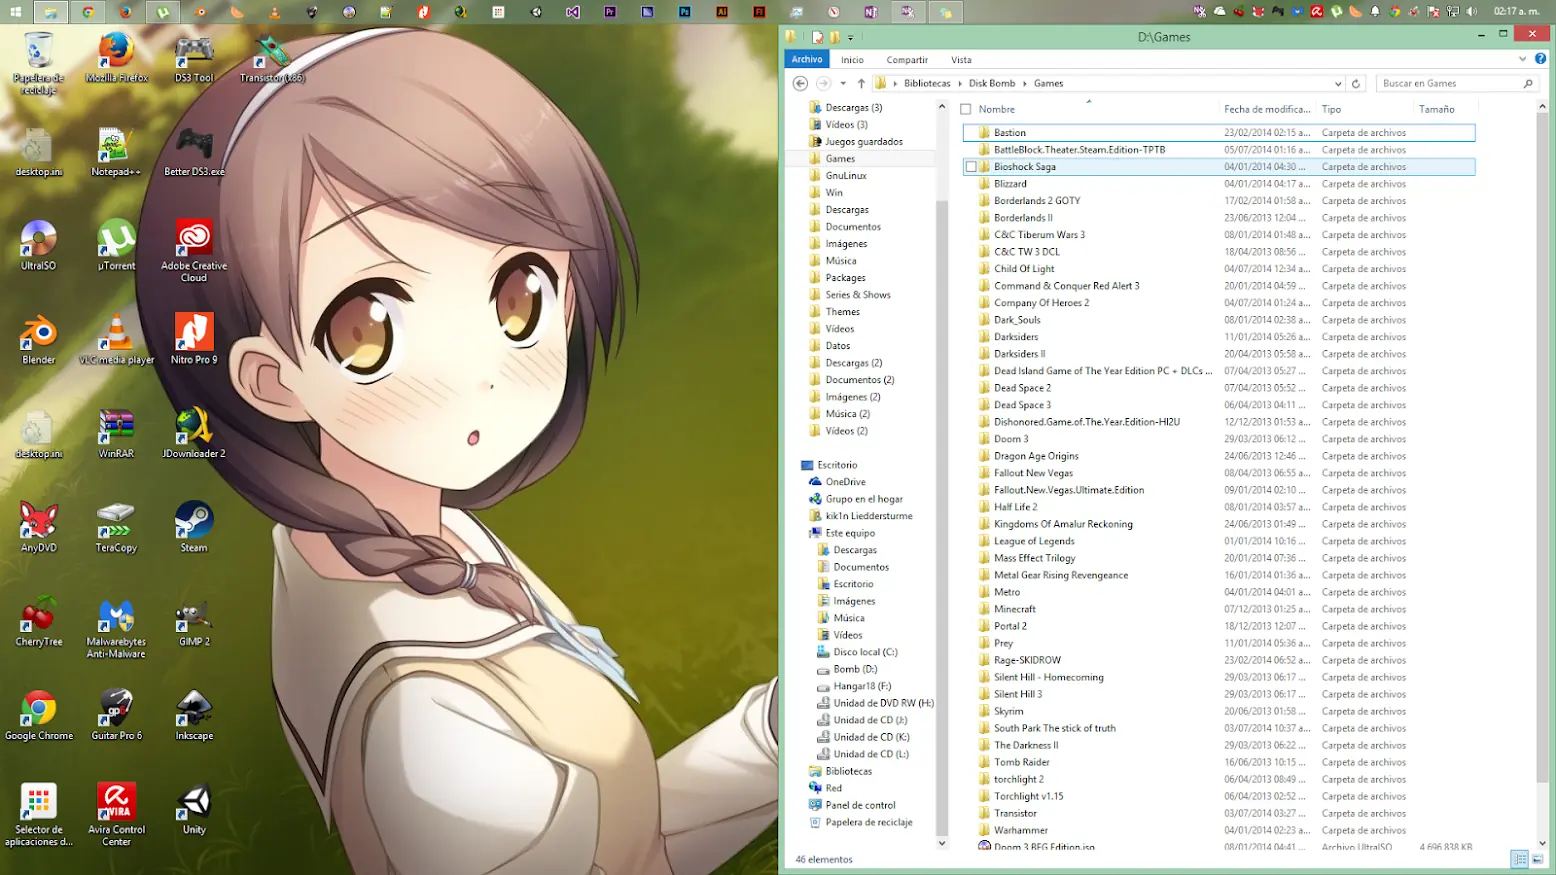Open Nitro Pro 9 icon

[x=194, y=339]
